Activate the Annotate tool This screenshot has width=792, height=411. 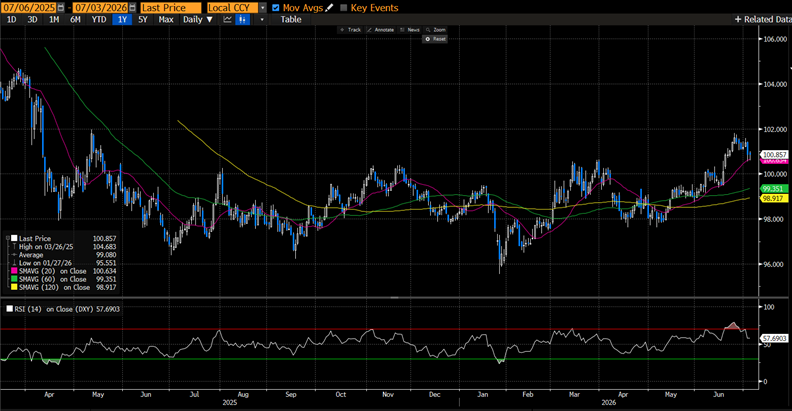pos(380,30)
